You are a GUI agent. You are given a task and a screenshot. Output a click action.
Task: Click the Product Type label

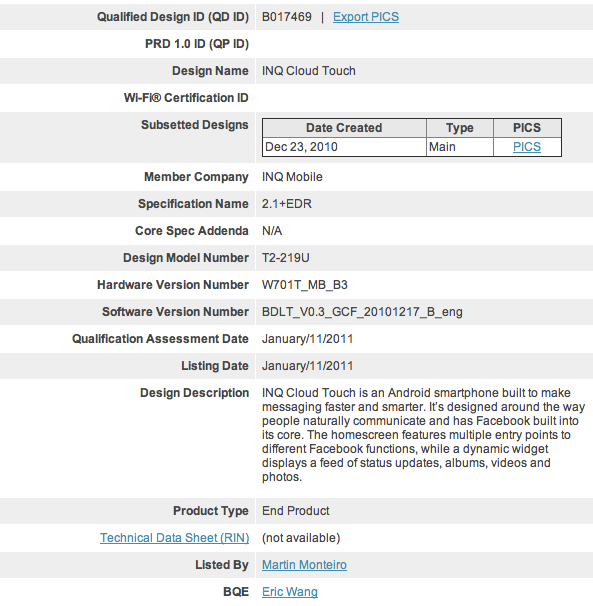(x=211, y=511)
